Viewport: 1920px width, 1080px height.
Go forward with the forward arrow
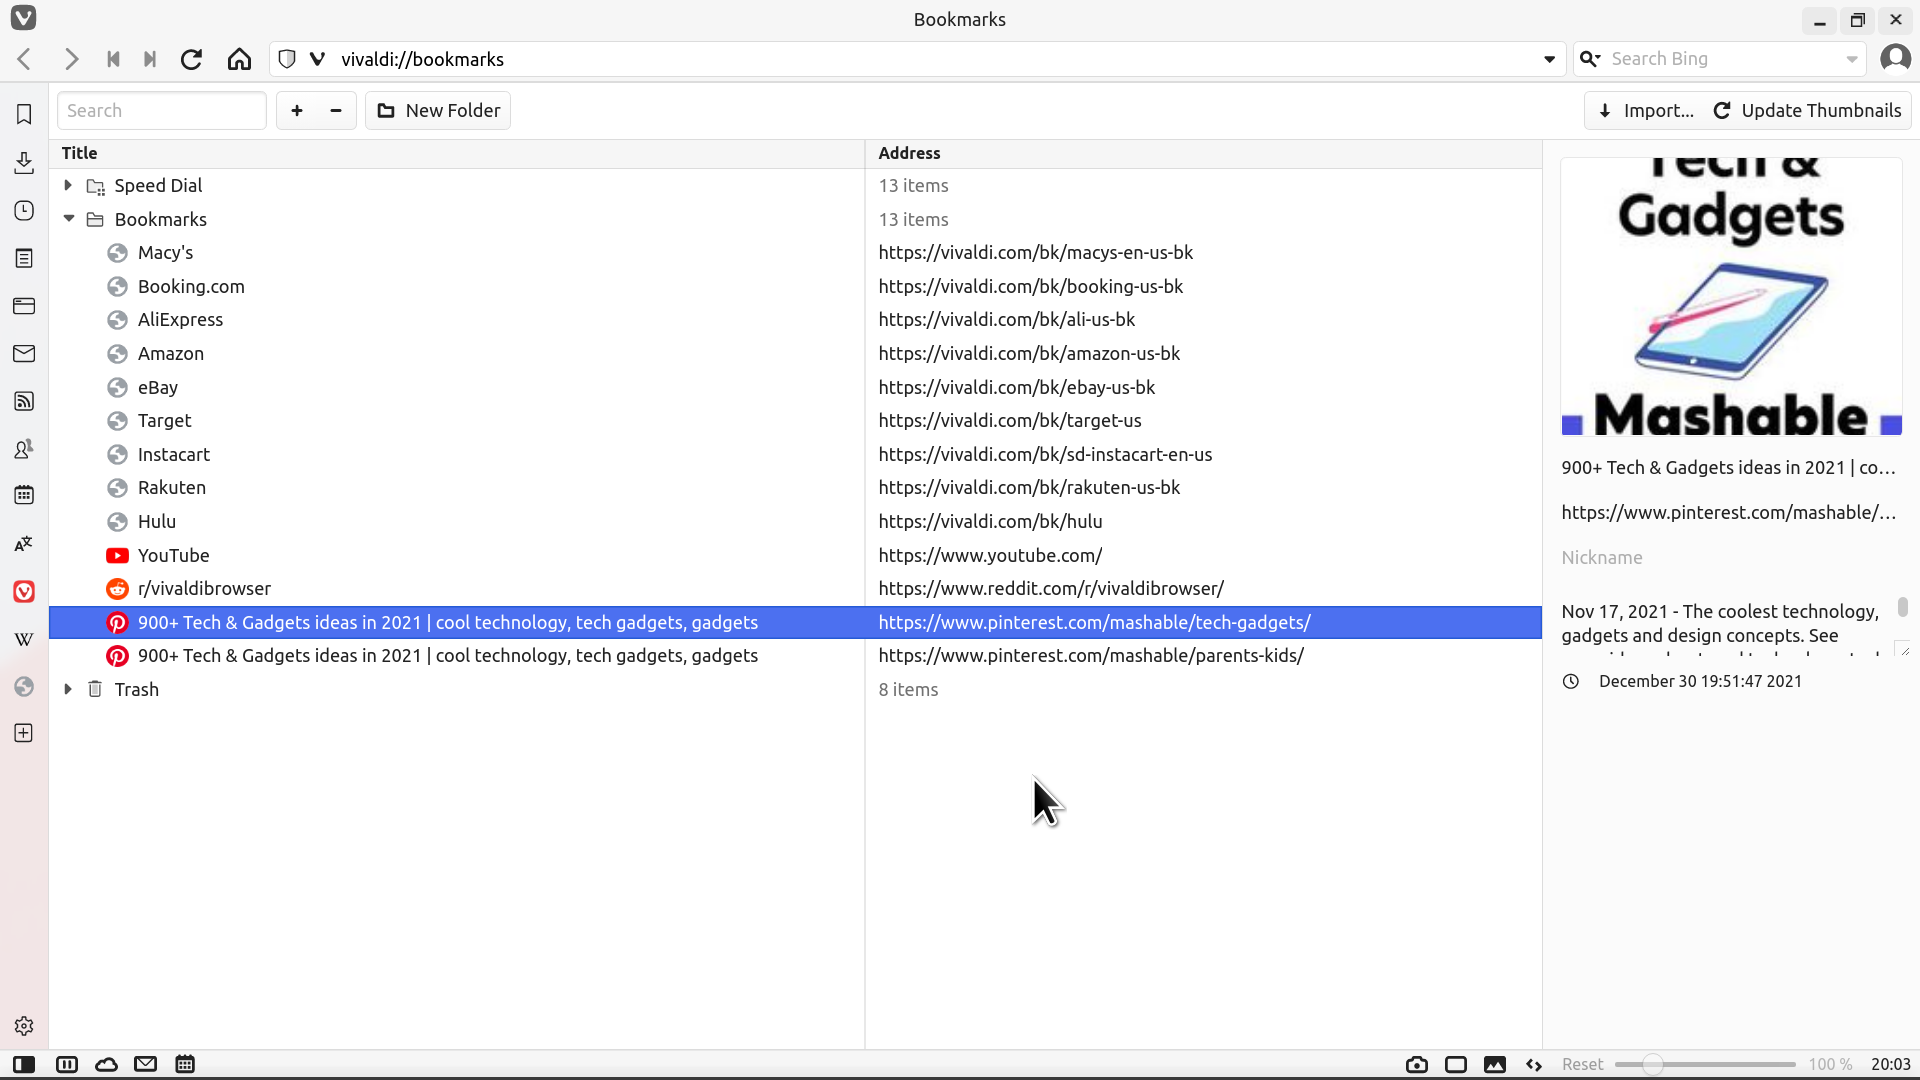[x=71, y=59]
